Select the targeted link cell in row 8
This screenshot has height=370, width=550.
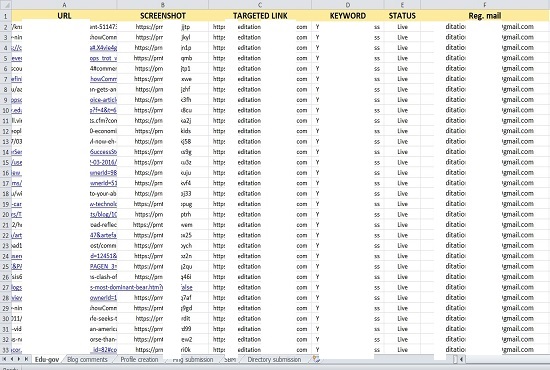point(260,89)
